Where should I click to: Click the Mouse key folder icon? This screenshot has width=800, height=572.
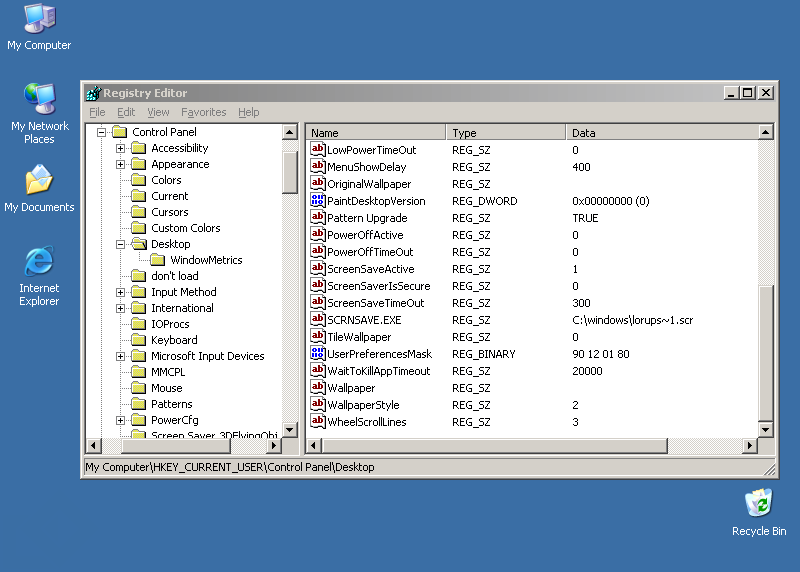click(139, 388)
